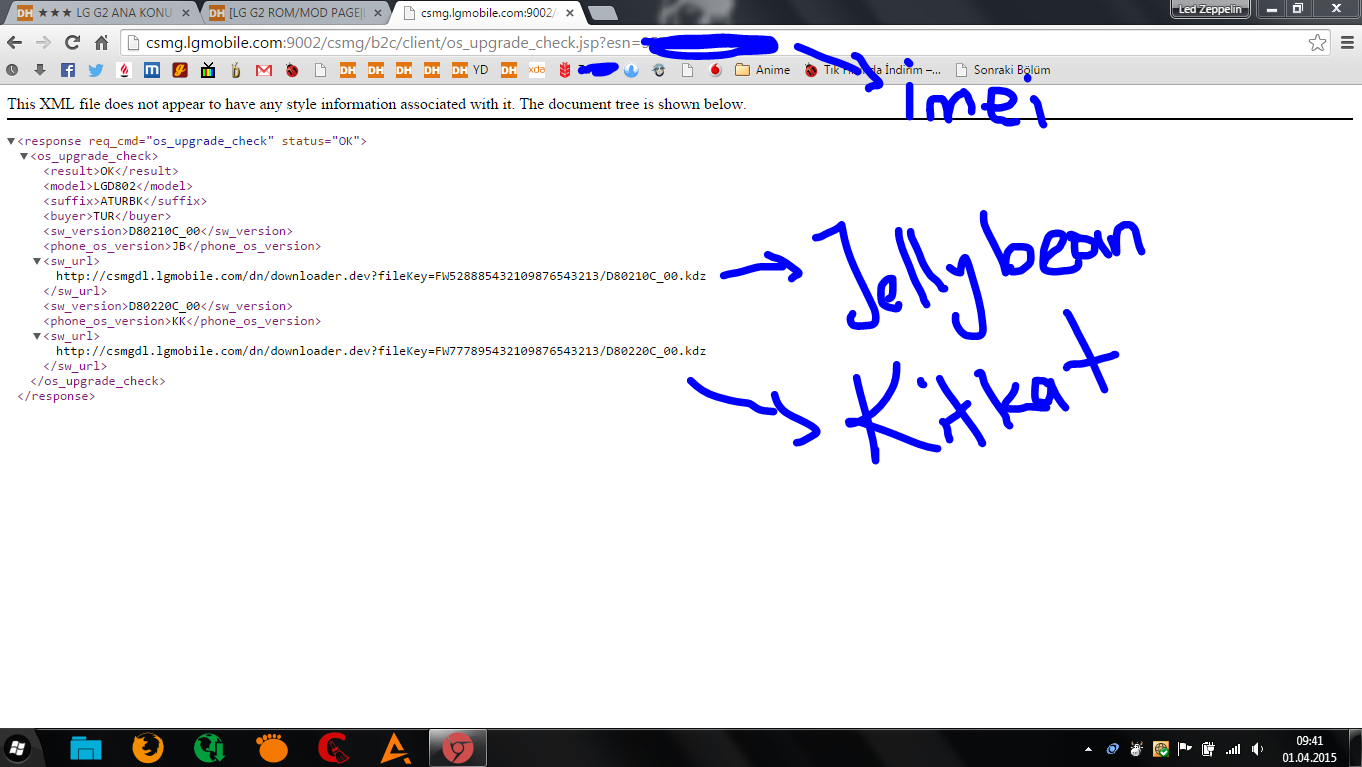This screenshot has width=1362, height=767.
Task: Launch Firefox from the taskbar
Action: click(x=148, y=748)
